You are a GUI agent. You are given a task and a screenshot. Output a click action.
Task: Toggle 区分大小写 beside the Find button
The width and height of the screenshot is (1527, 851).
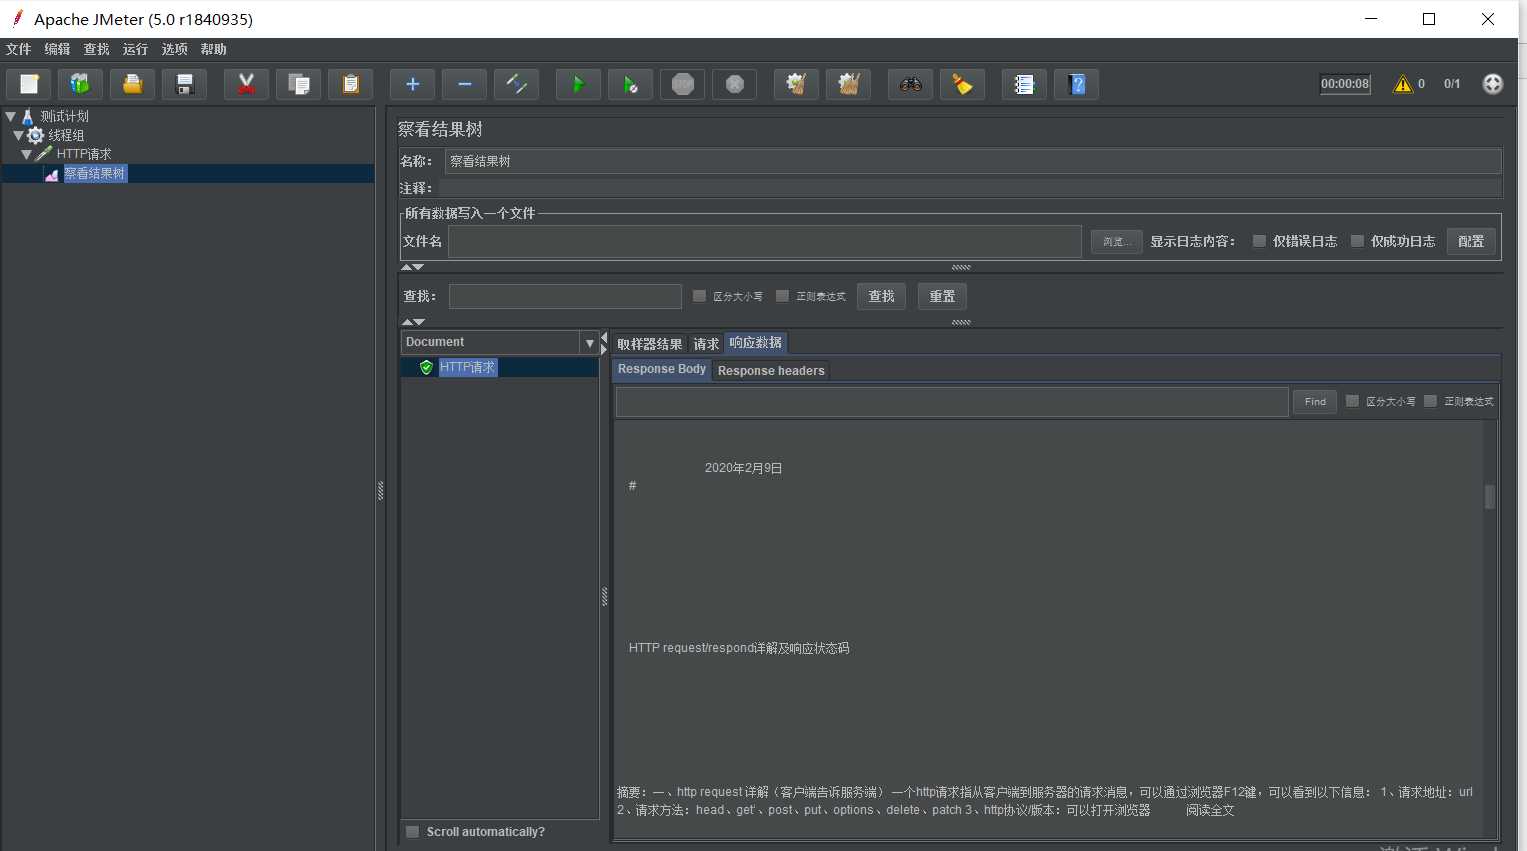[1352, 401]
